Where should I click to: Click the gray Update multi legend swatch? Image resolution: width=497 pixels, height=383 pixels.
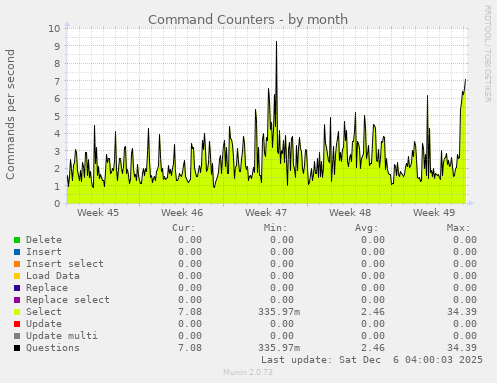pyautogui.click(x=17, y=336)
